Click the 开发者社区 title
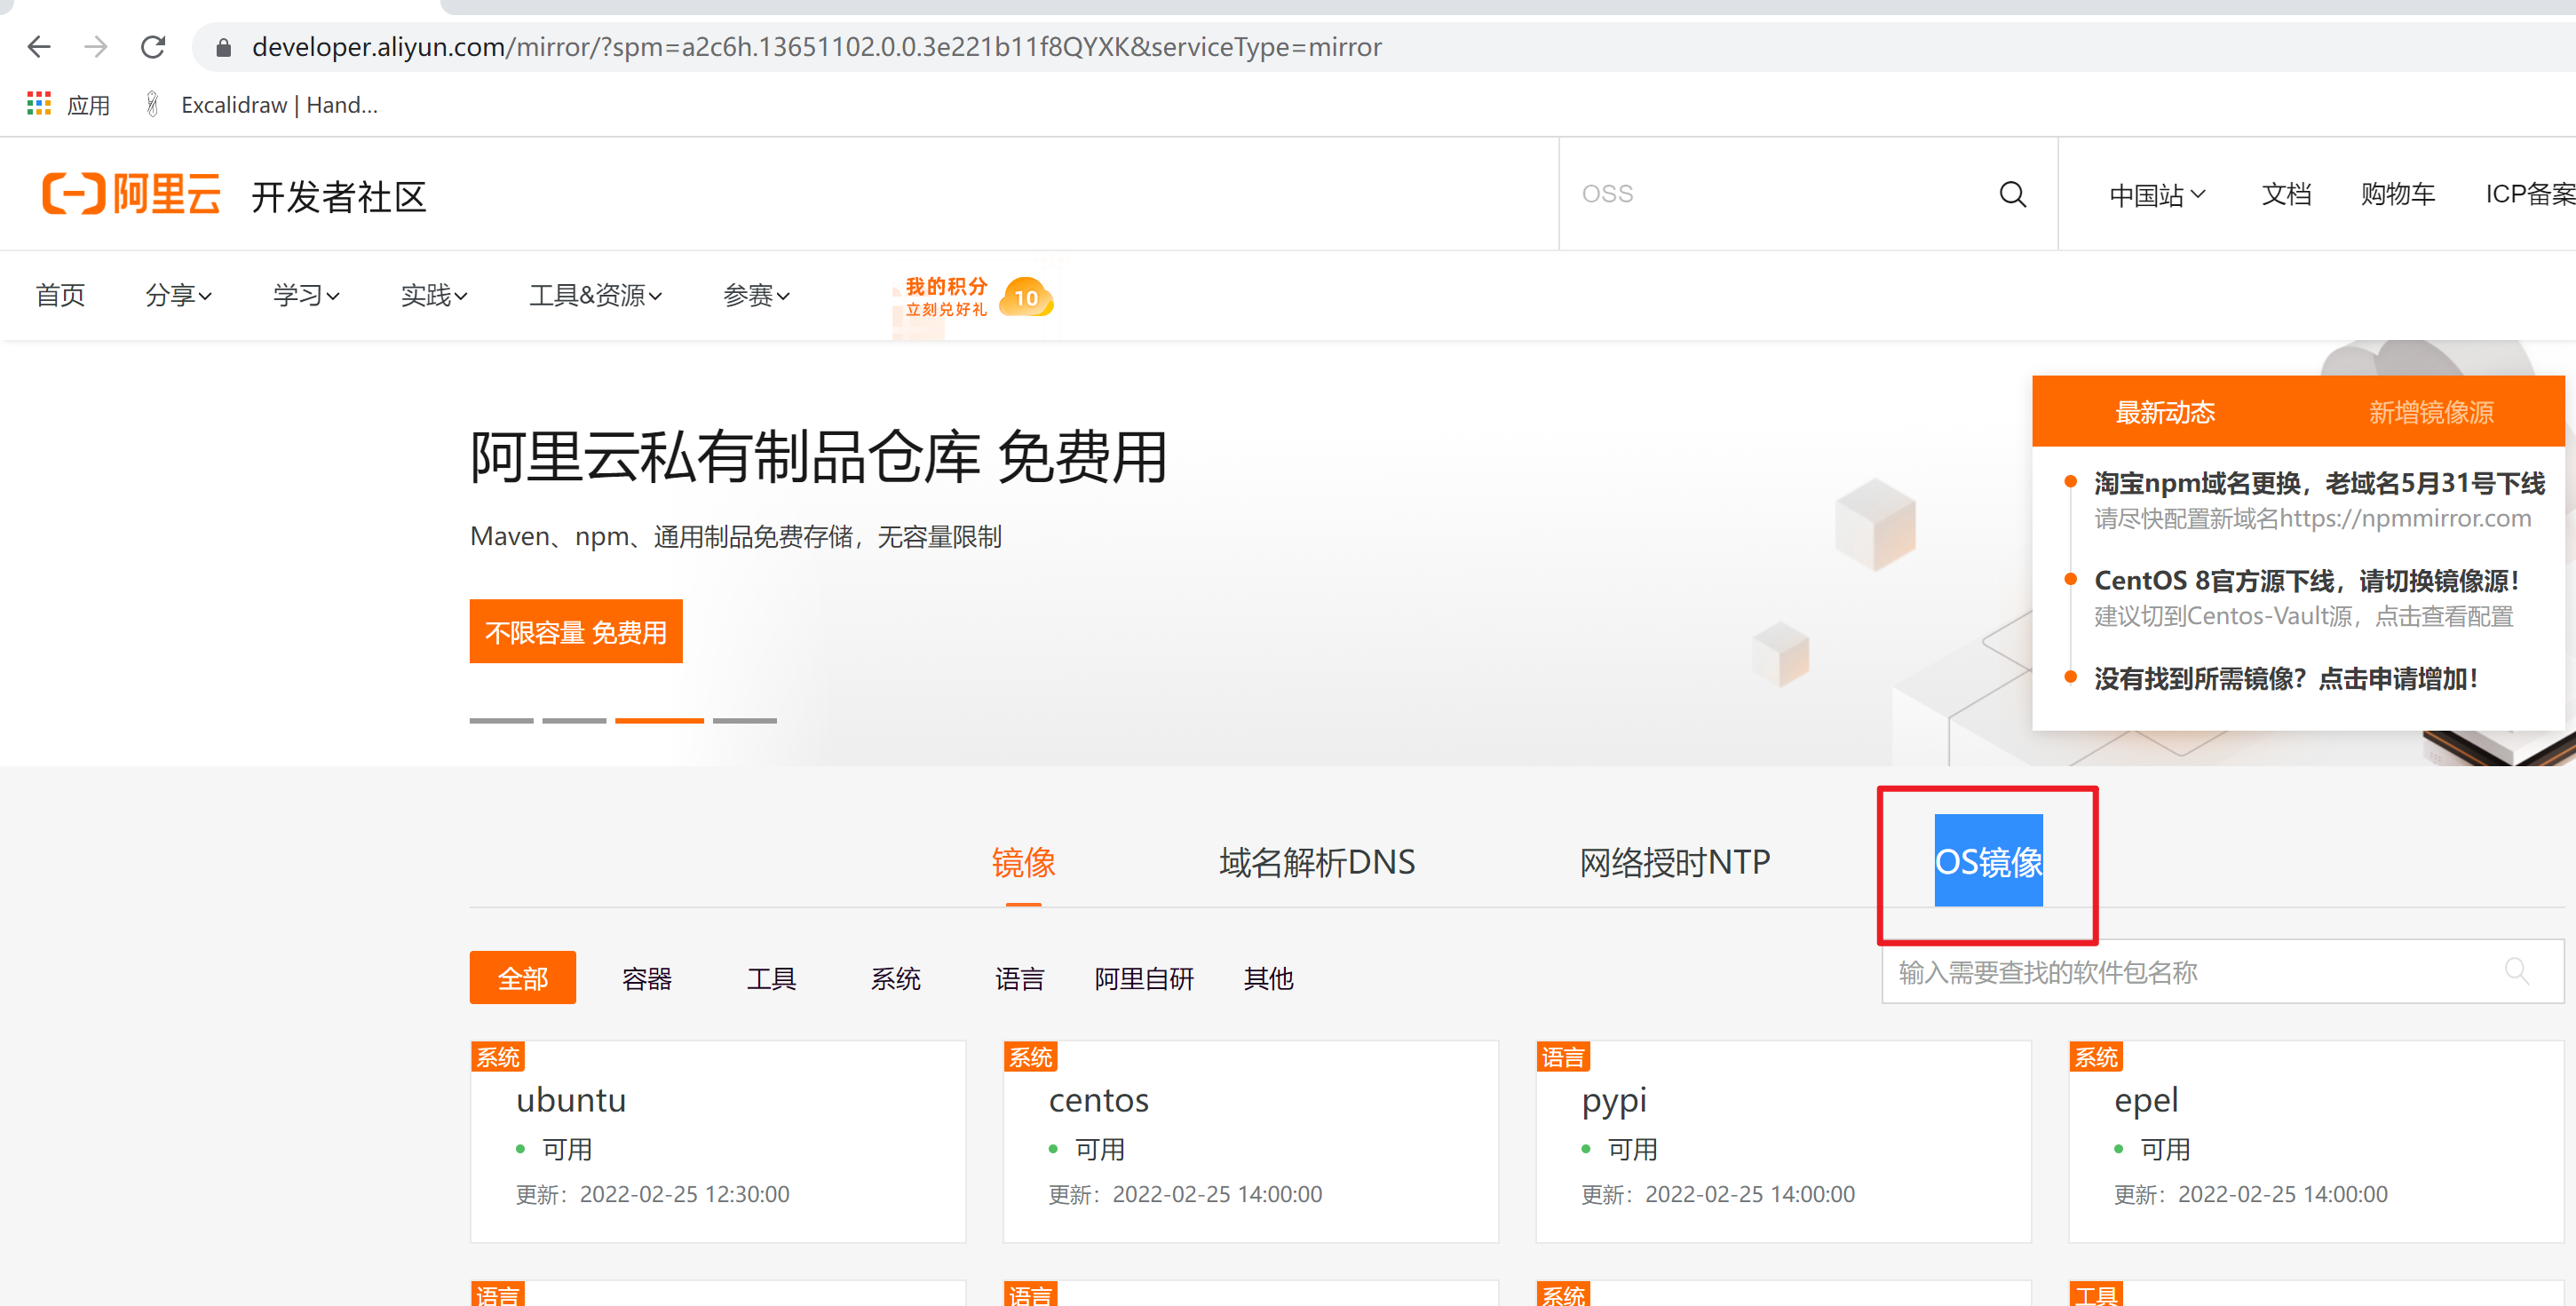This screenshot has width=2576, height=1306. 339,196
